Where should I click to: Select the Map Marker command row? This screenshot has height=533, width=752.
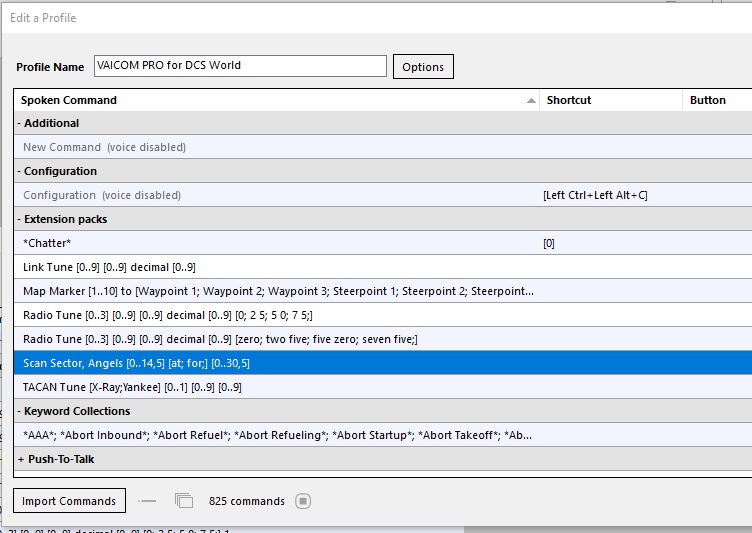(x=383, y=291)
